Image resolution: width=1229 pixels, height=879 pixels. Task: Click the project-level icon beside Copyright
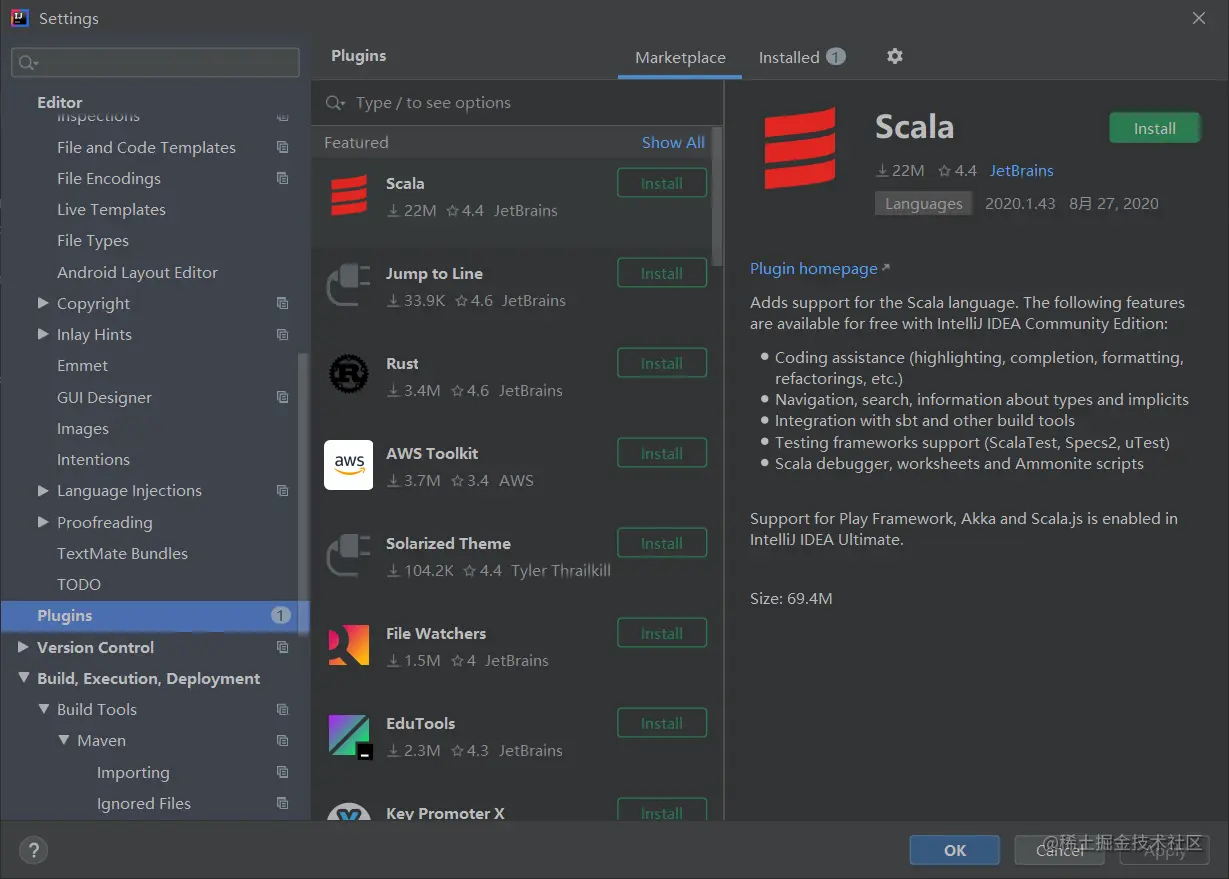coord(283,303)
